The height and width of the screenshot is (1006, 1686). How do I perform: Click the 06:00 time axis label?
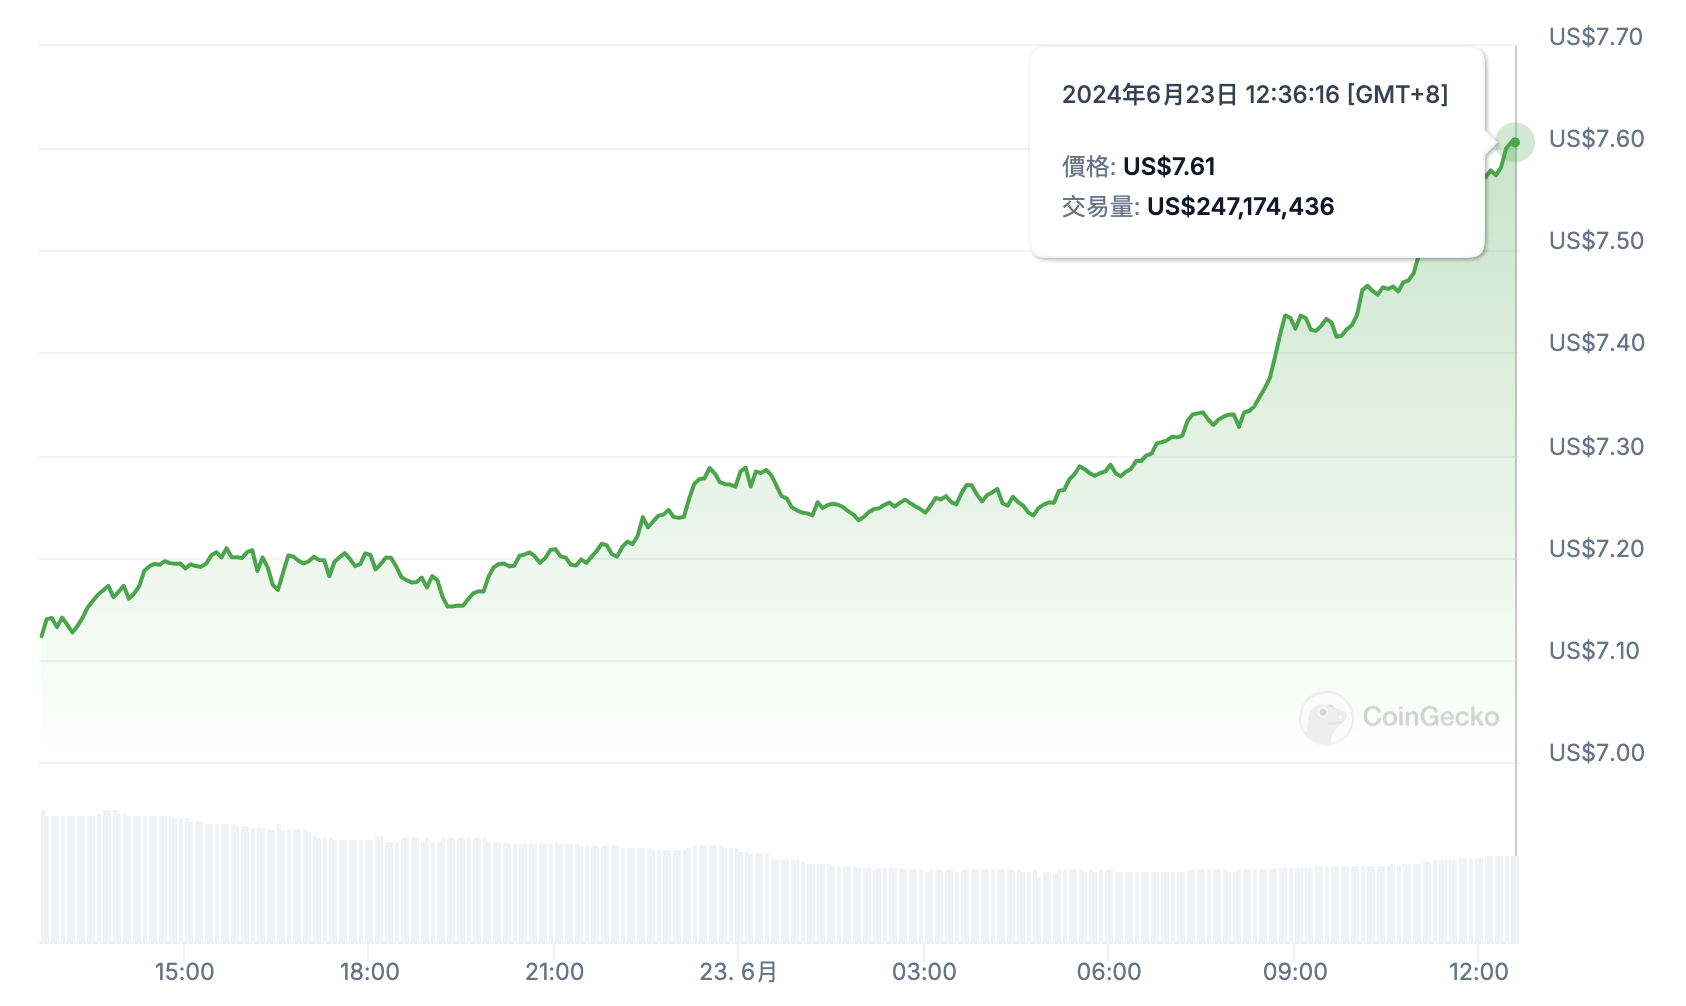click(1108, 972)
